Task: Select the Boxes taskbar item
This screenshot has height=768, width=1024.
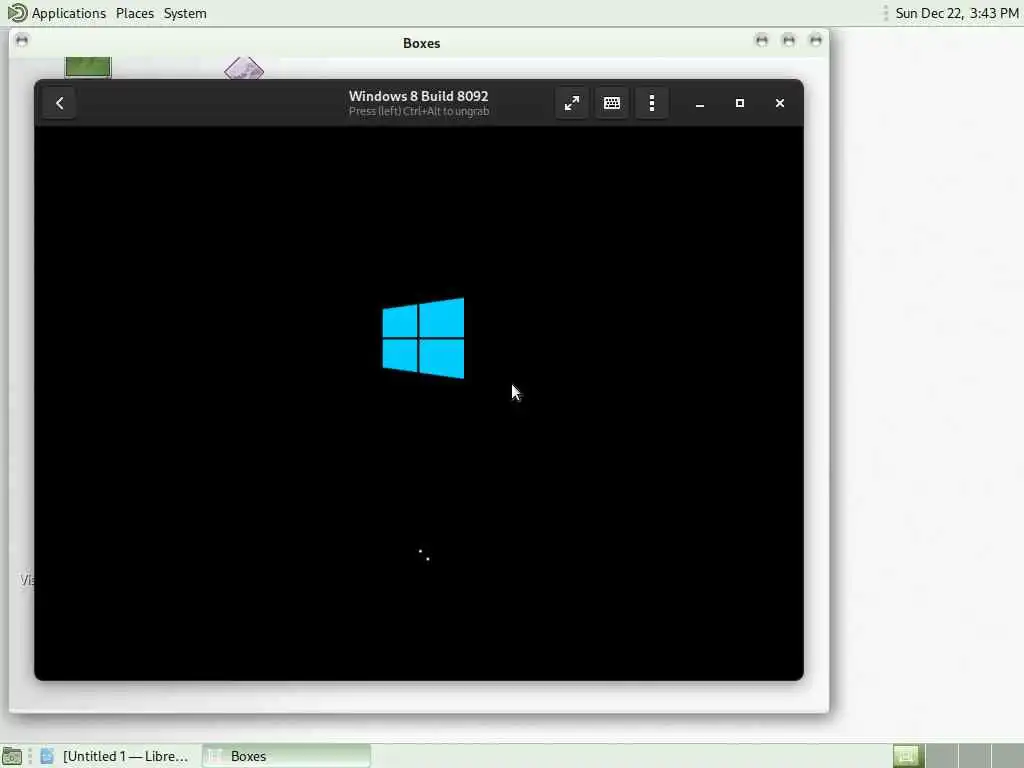Action: (x=286, y=756)
